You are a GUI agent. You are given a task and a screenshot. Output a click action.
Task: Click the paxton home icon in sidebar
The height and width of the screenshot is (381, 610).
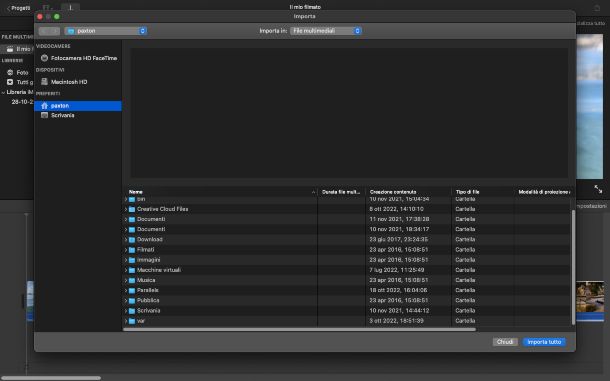44,106
